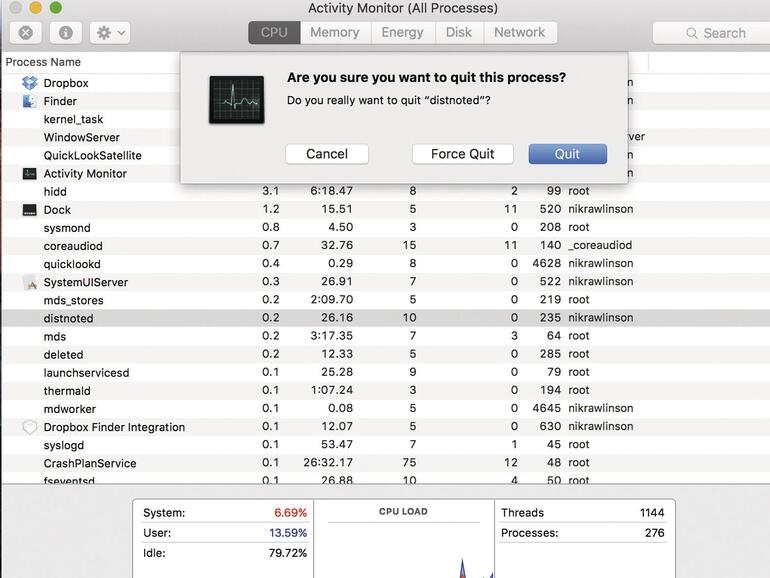This screenshot has height=578, width=770.
Task: Switch to the Memory tab
Action: tap(335, 32)
